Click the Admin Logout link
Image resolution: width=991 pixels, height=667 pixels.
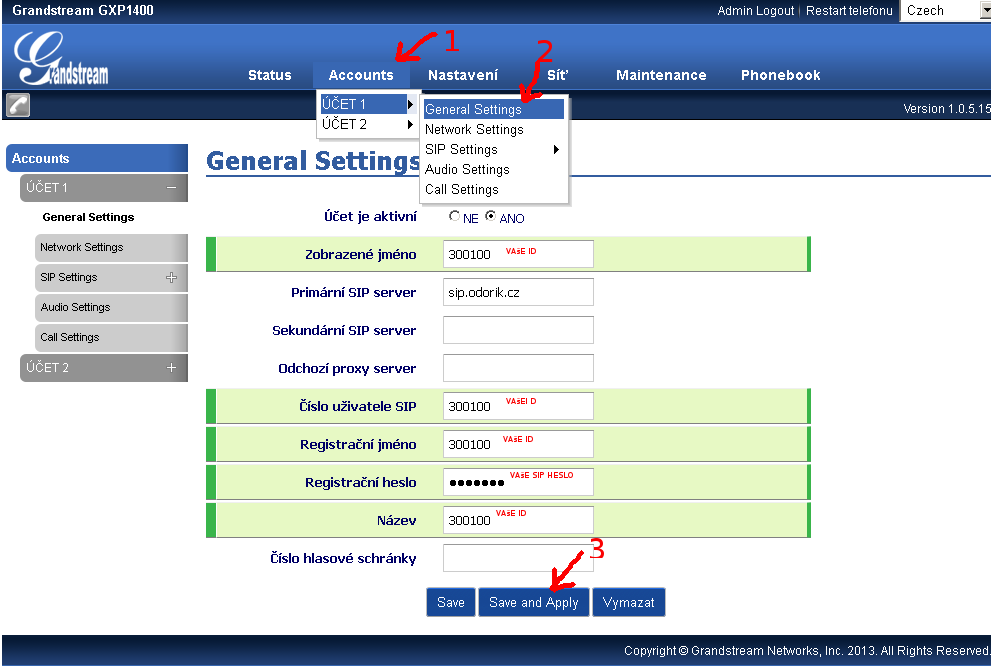coord(755,11)
